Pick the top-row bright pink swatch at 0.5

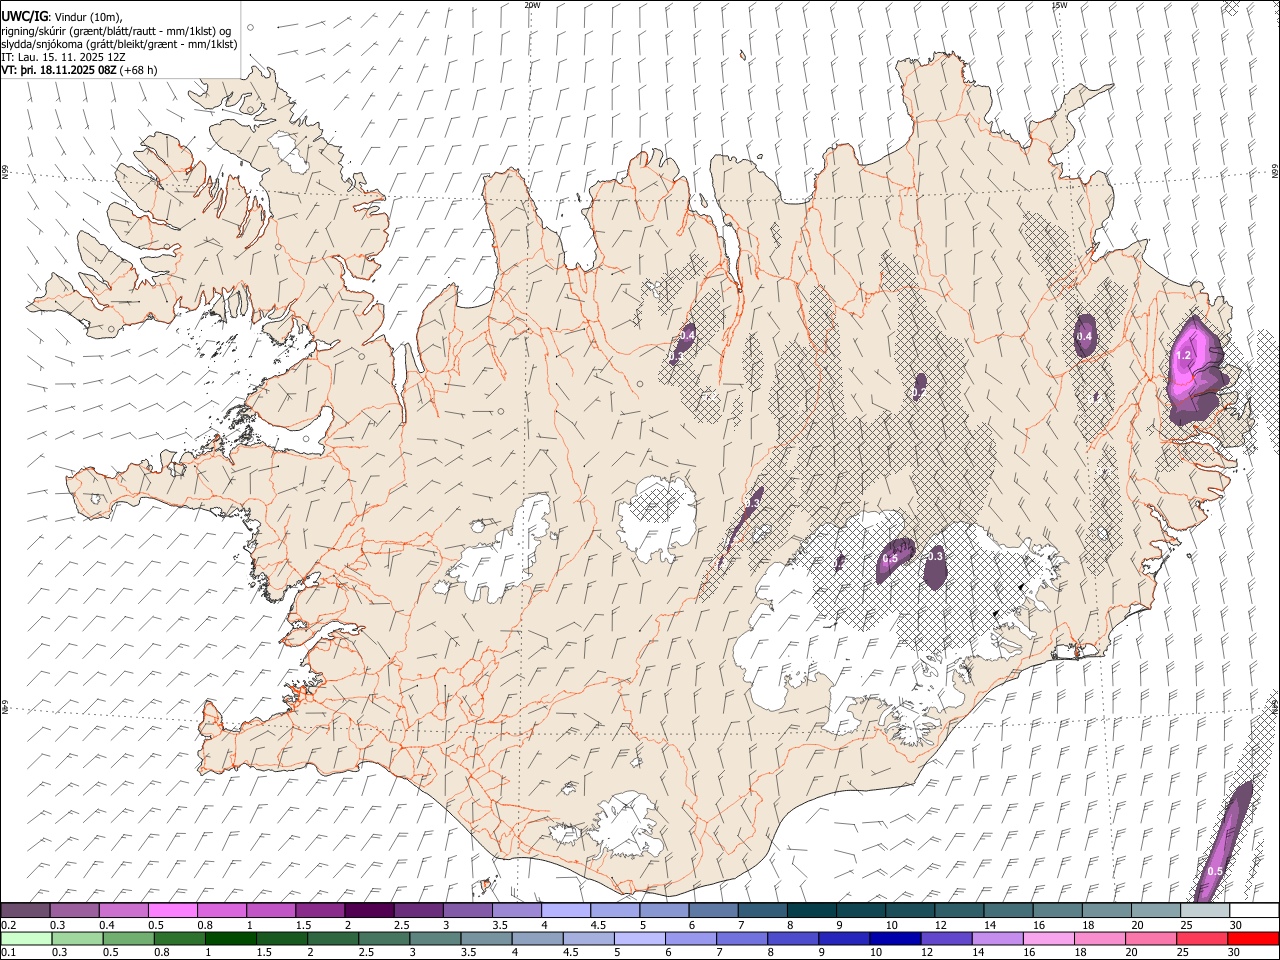[x=172, y=911]
